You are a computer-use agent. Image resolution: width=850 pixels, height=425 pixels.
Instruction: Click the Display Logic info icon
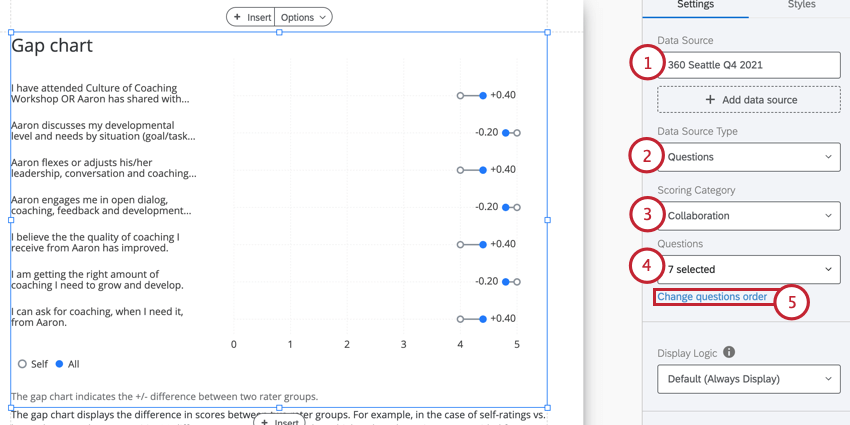click(x=729, y=353)
